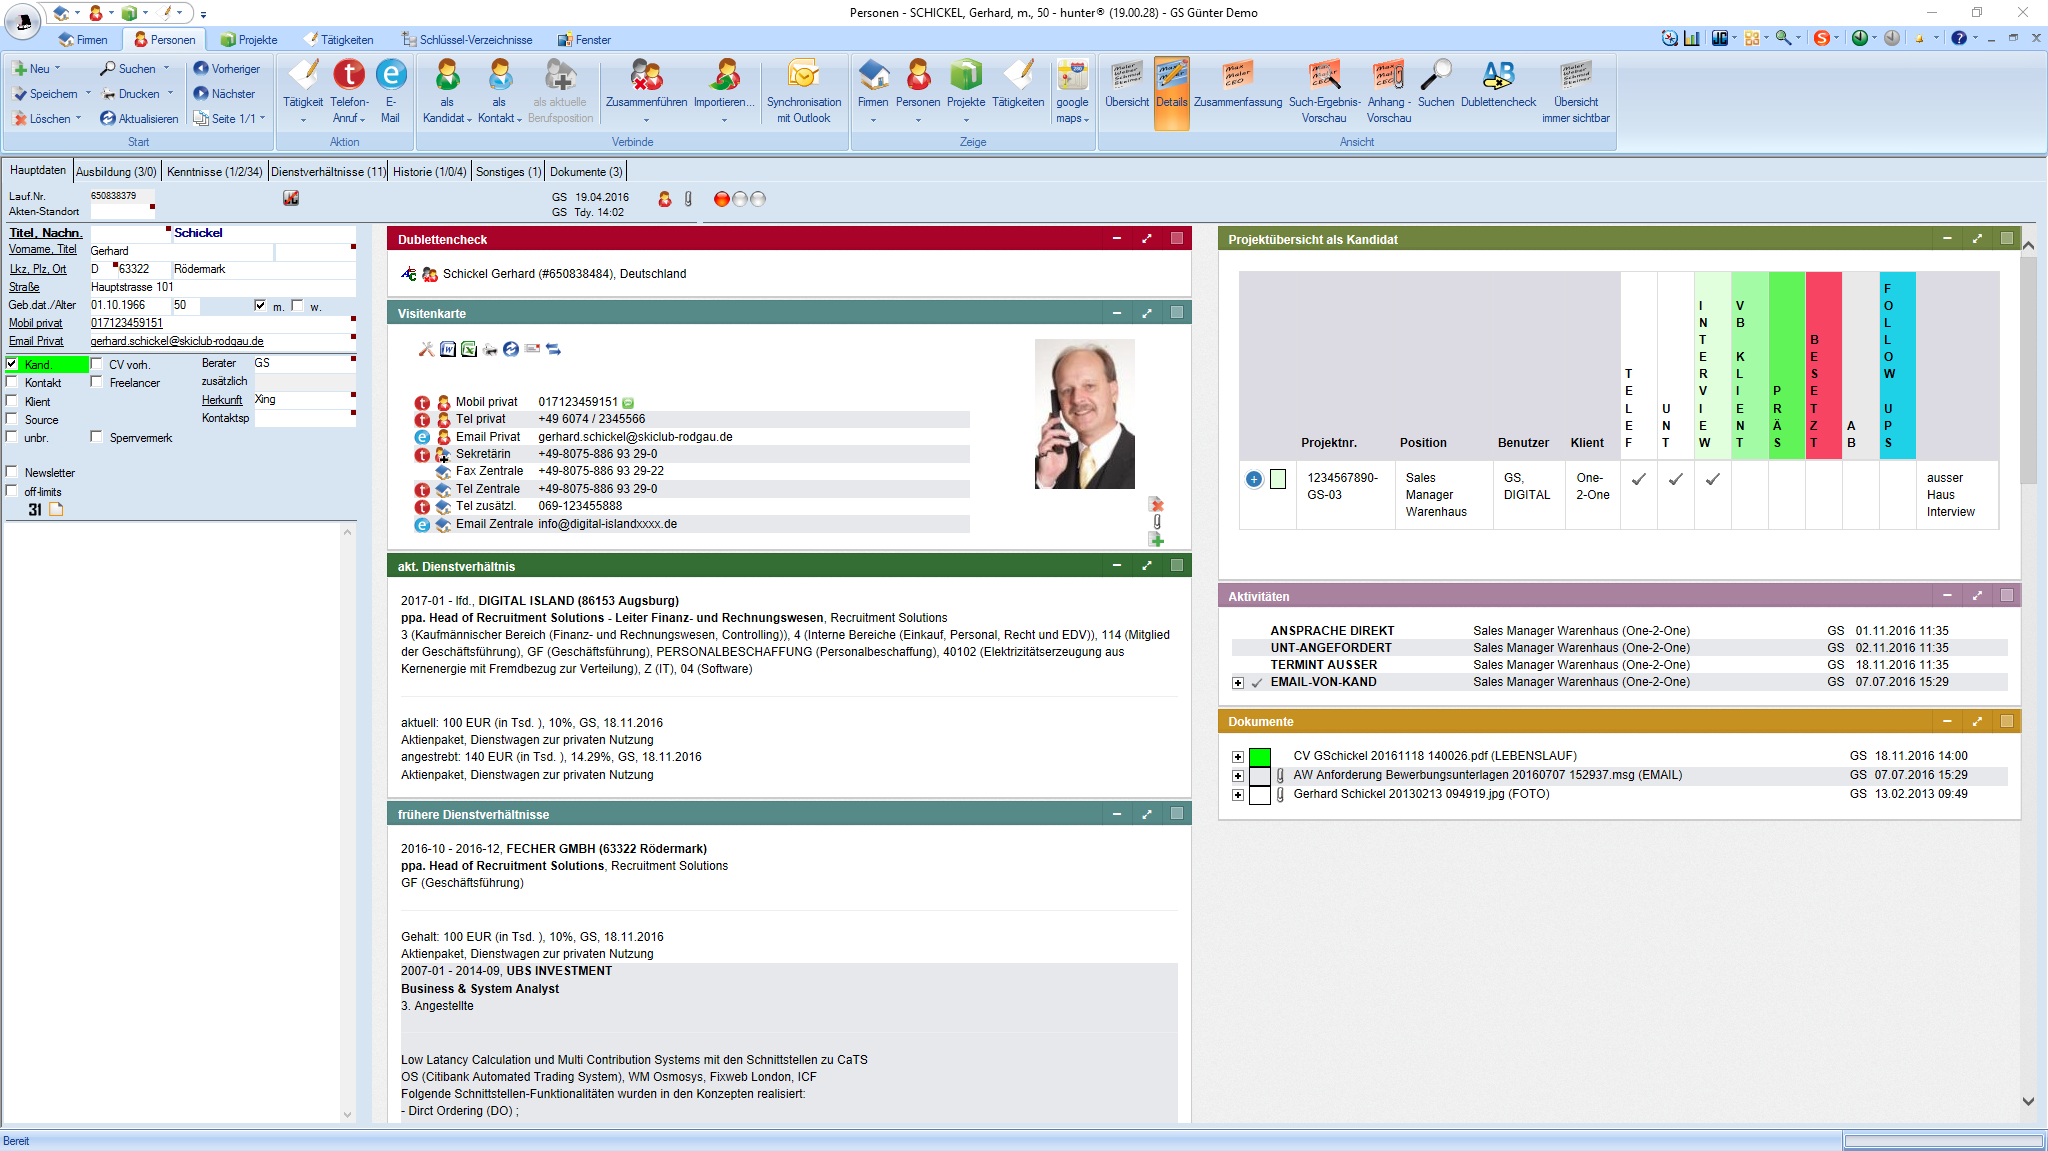Toggle the Kand. checkbox

(x=12, y=364)
